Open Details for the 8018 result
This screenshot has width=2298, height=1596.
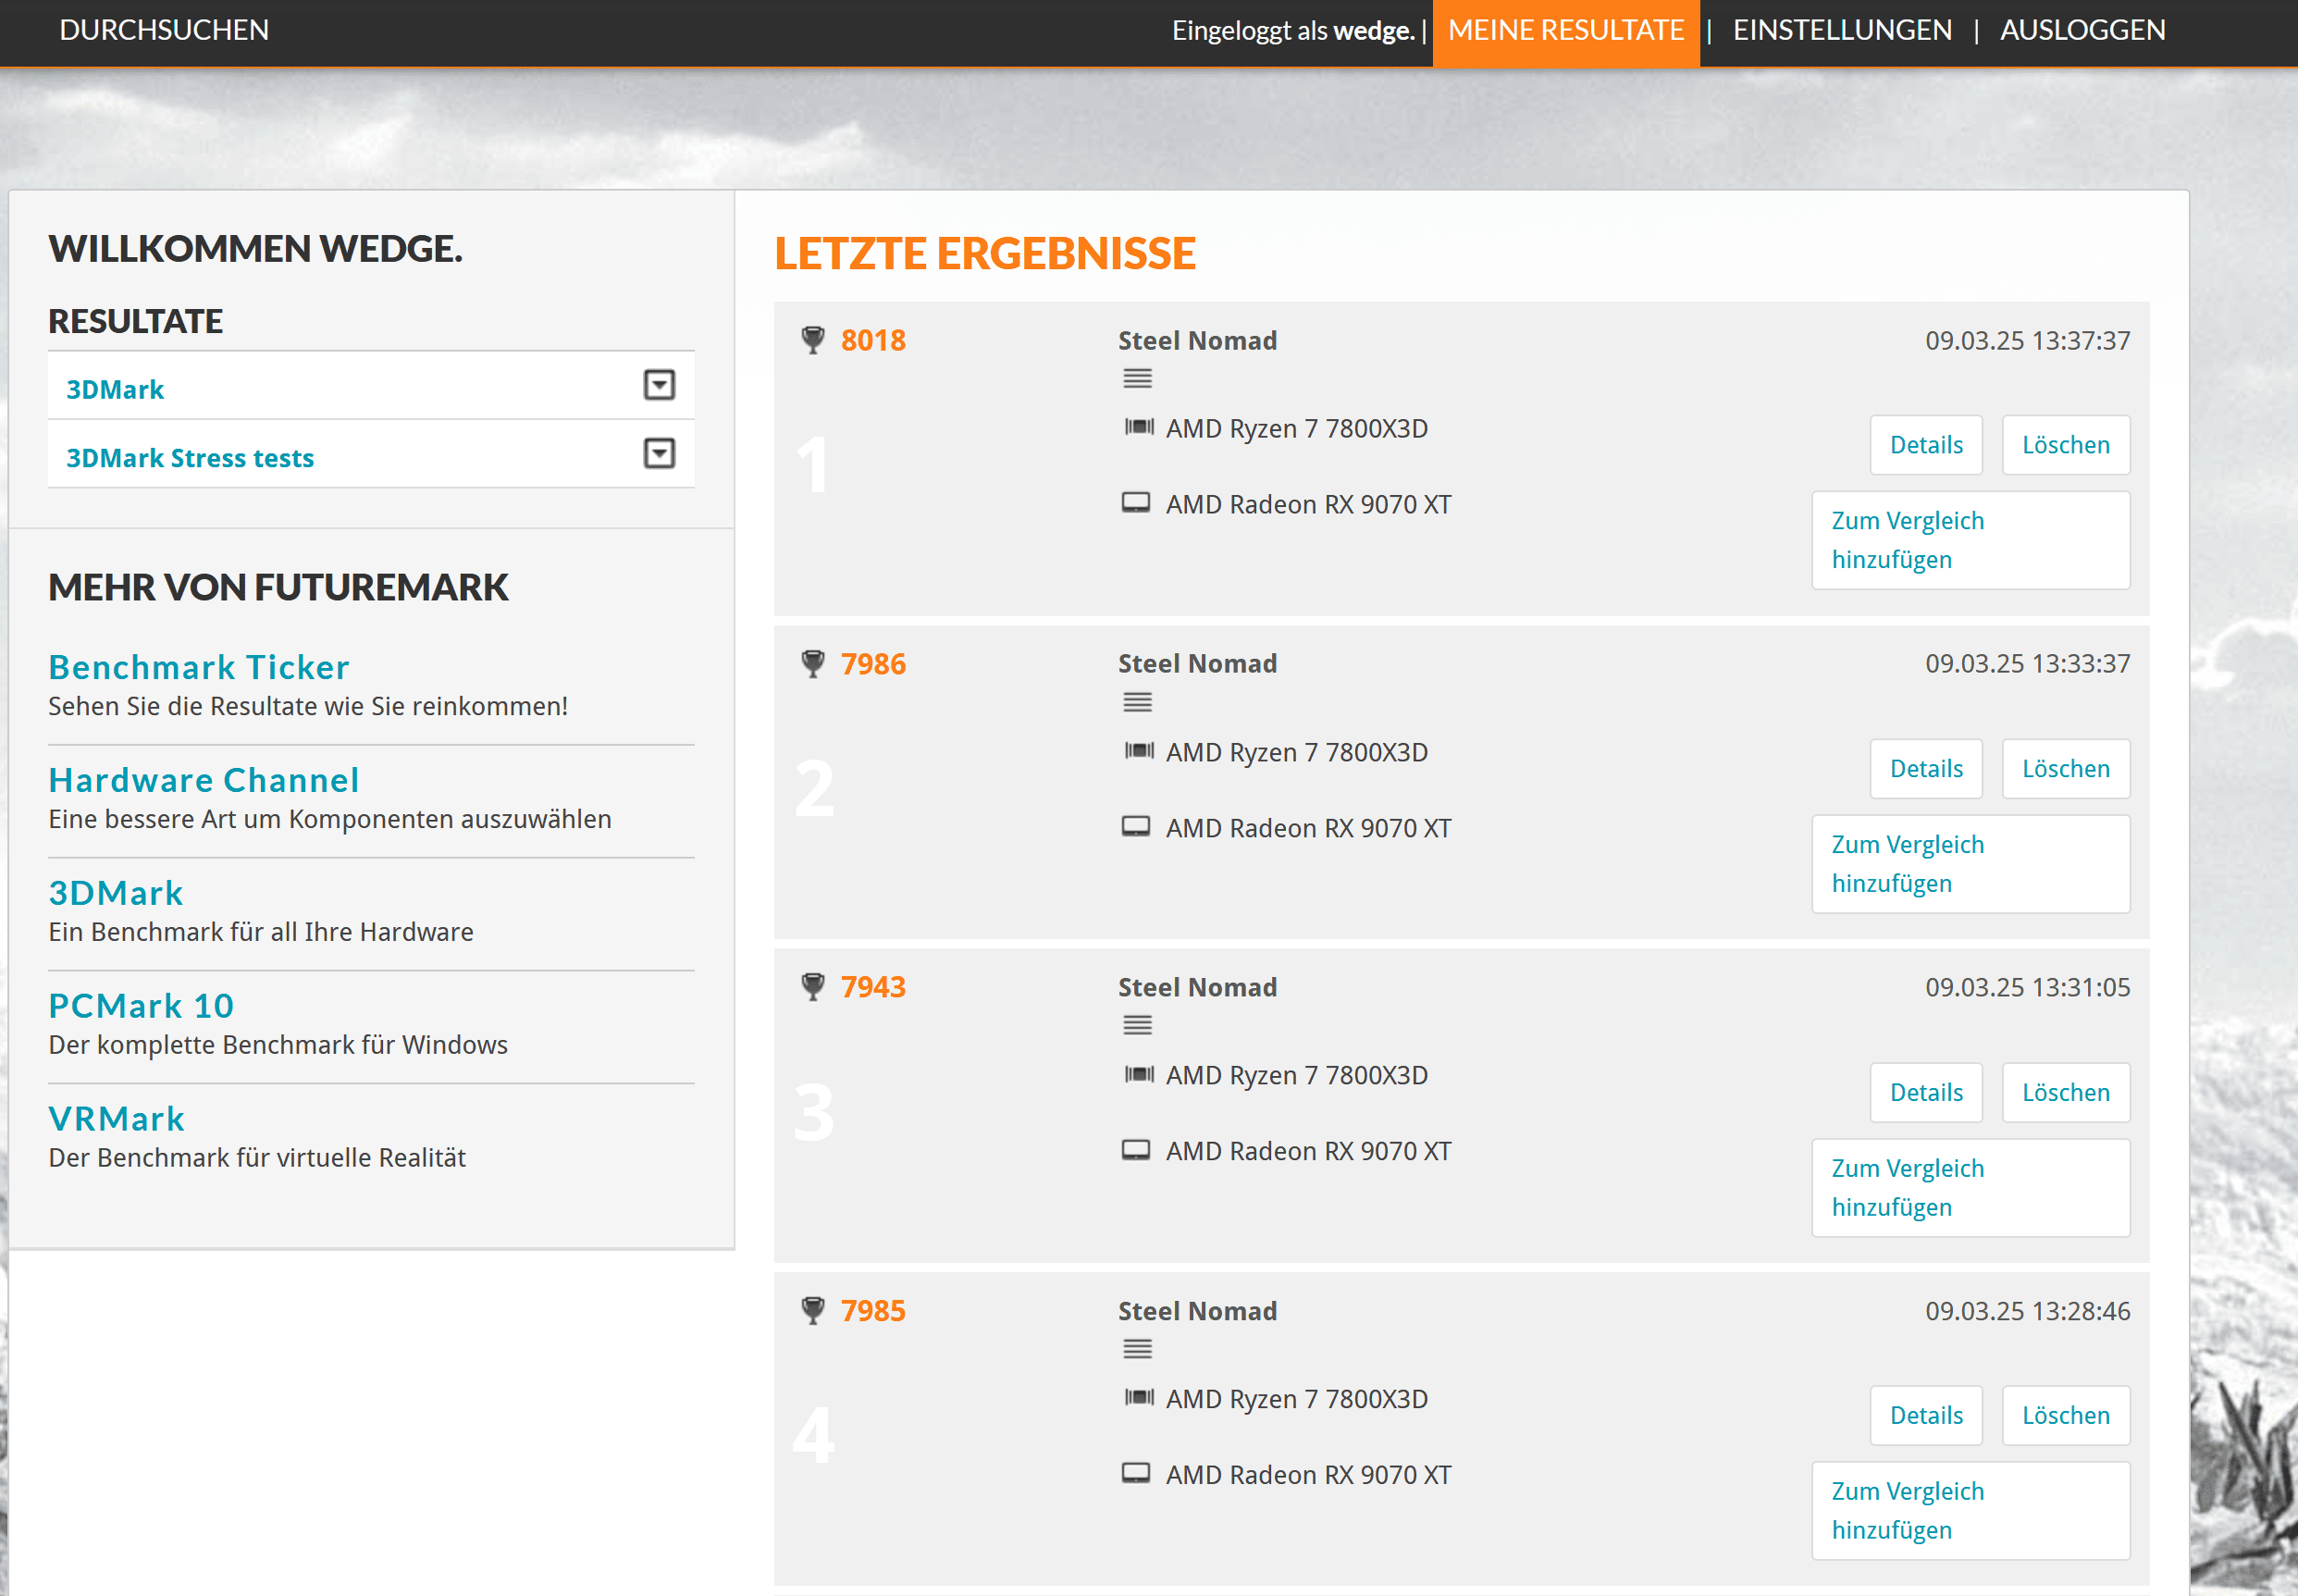coord(1925,445)
